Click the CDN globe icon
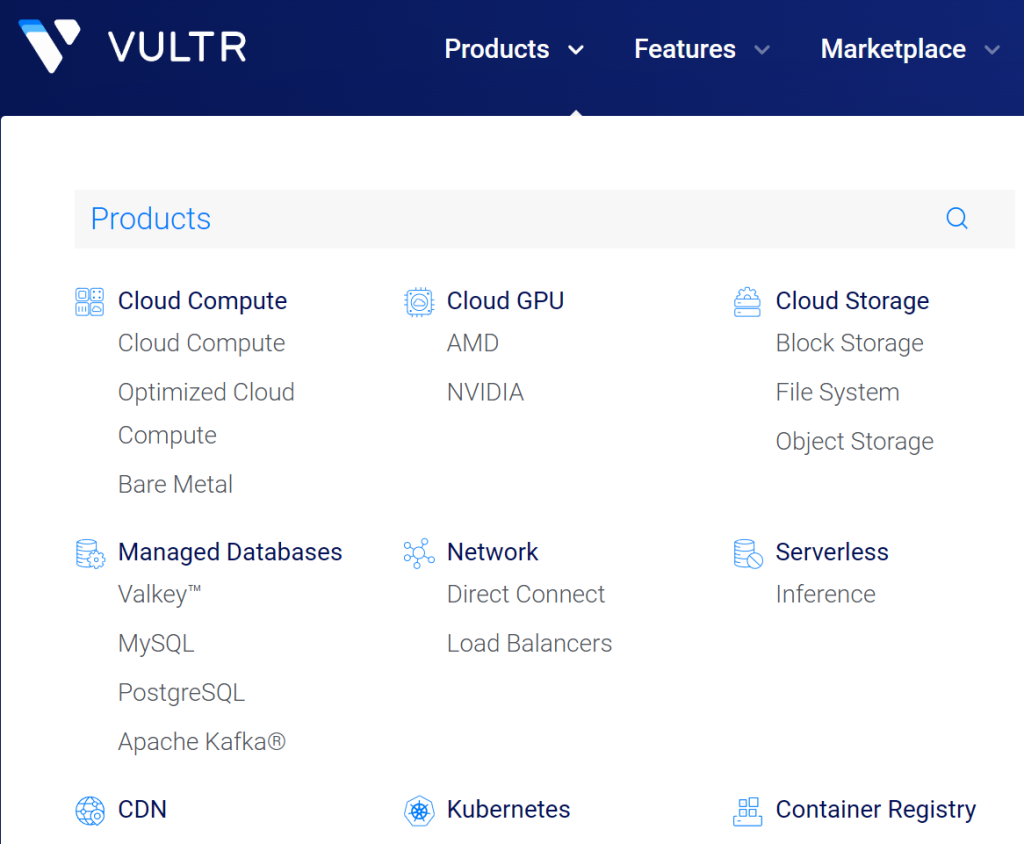The height and width of the screenshot is (844, 1024). click(x=89, y=811)
